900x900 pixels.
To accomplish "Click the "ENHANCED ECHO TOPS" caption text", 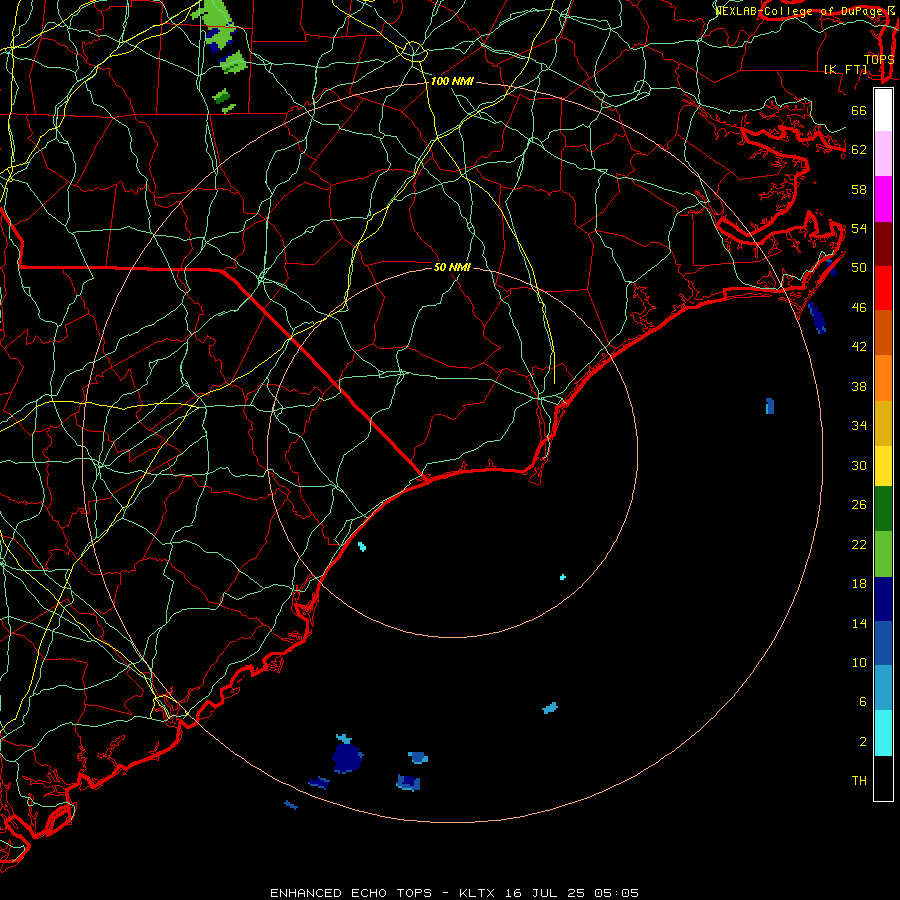I will 351,893.
